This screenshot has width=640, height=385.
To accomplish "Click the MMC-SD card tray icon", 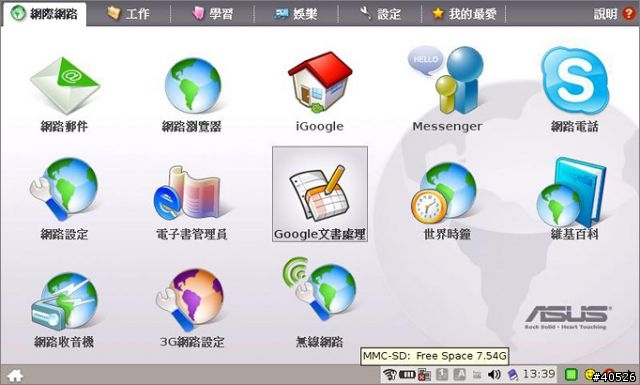I will [513, 374].
